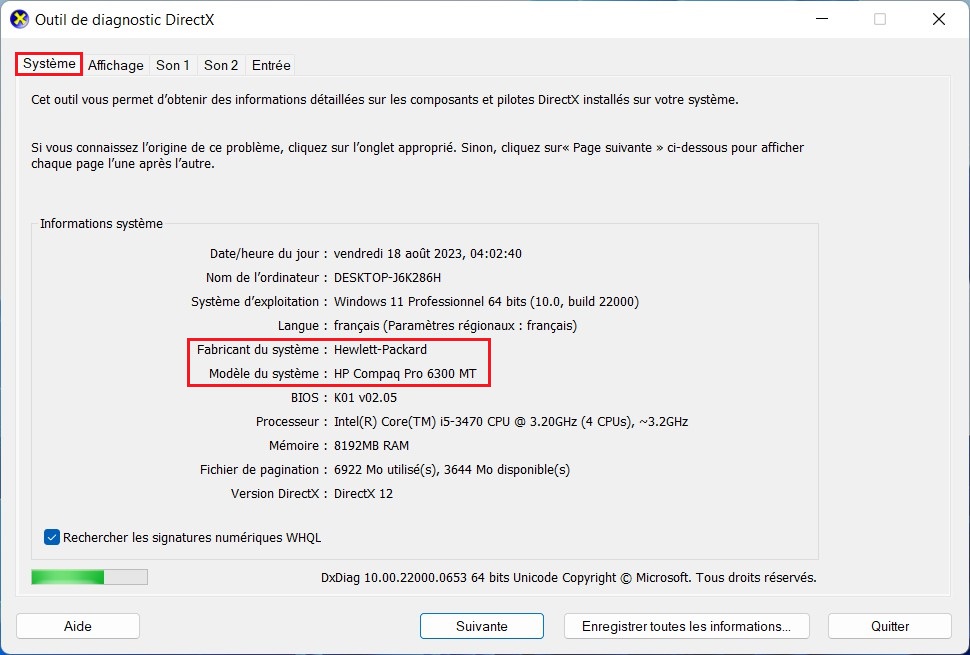
Task: Minimize the DirectX diagnostic window
Action: (822, 19)
